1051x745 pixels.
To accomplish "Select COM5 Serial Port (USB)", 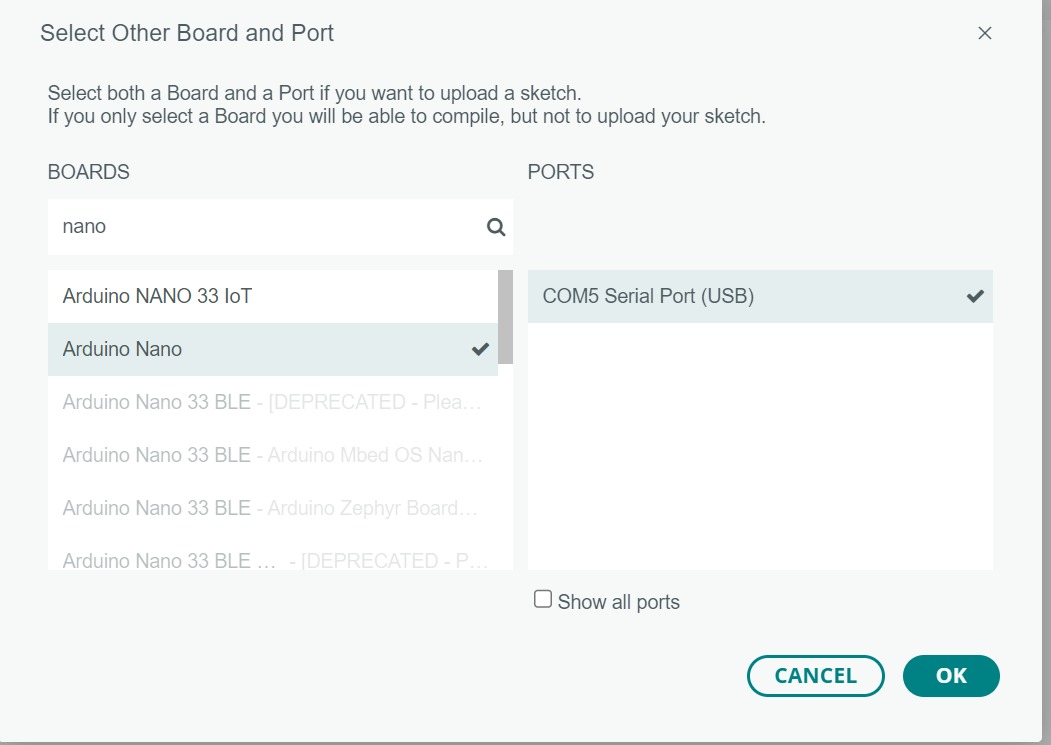I will 648,296.
